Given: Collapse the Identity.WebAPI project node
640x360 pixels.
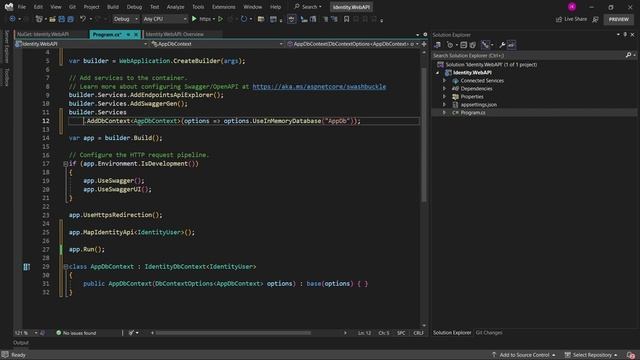Looking at the screenshot, I should tap(438, 73).
